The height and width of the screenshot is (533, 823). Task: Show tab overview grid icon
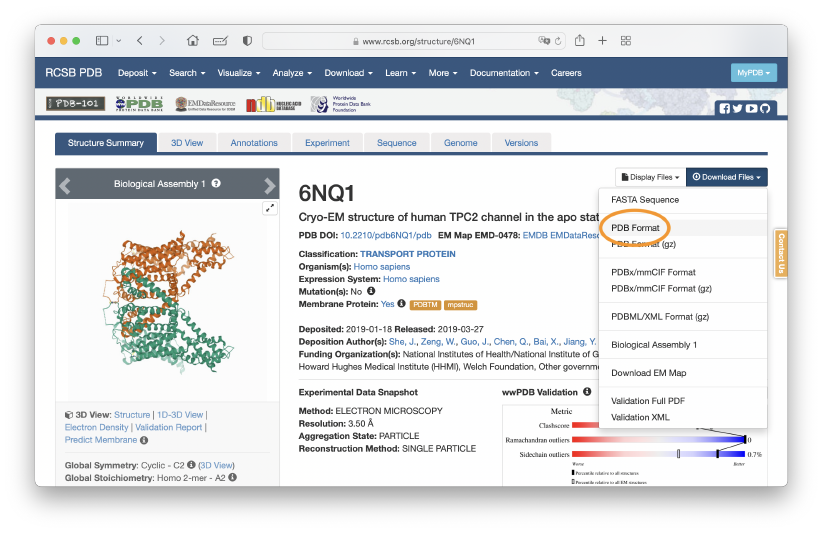coord(626,40)
